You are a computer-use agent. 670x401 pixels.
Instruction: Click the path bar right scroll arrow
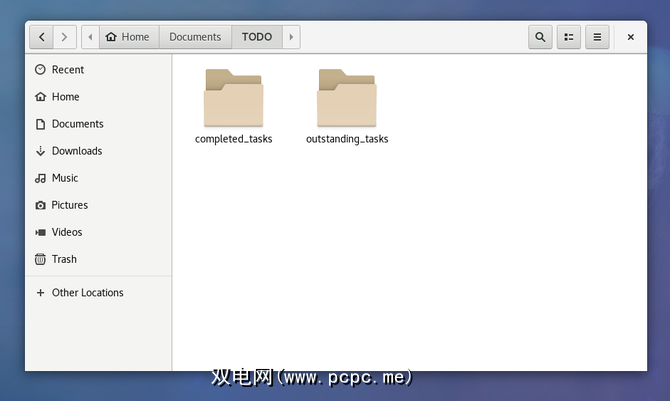(291, 37)
